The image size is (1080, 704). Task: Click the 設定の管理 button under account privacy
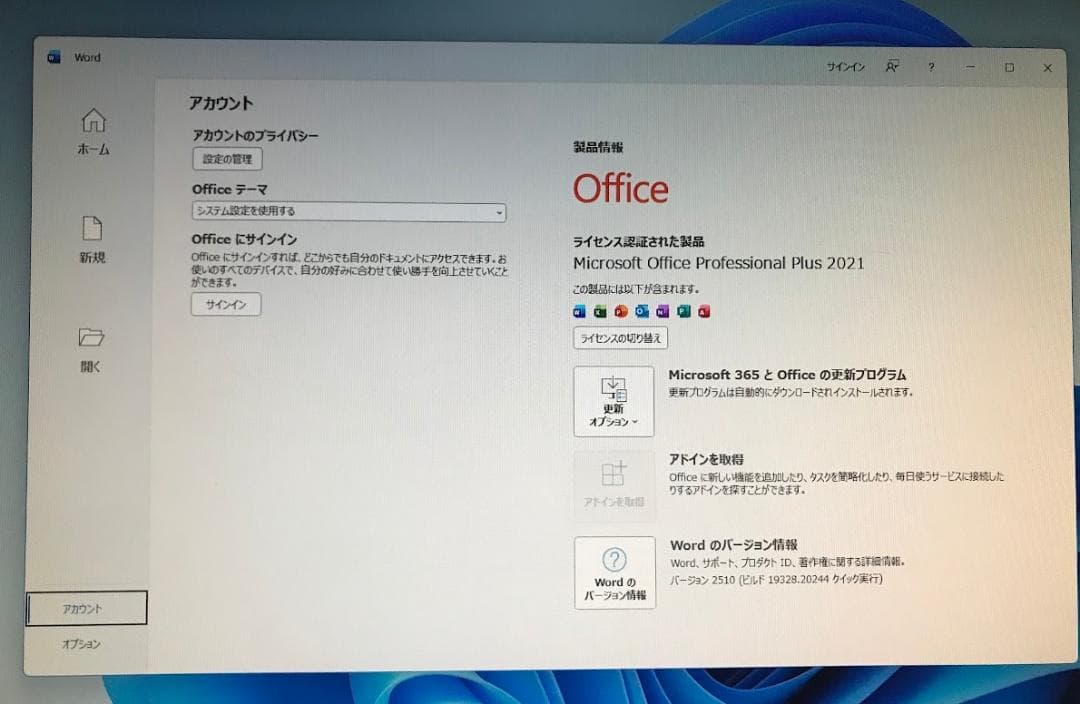pyautogui.click(x=226, y=159)
